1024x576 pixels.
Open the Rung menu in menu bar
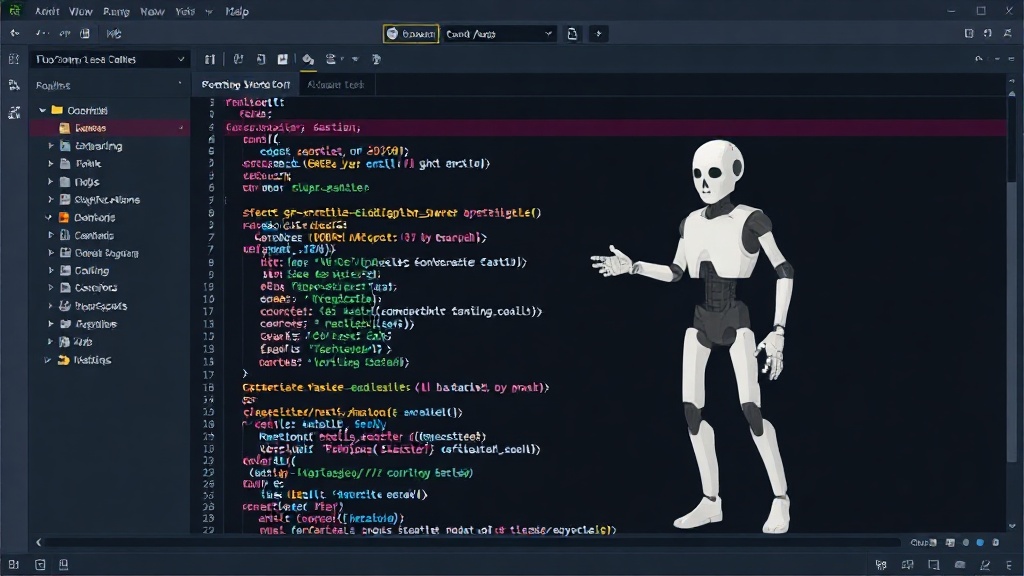point(116,11)
